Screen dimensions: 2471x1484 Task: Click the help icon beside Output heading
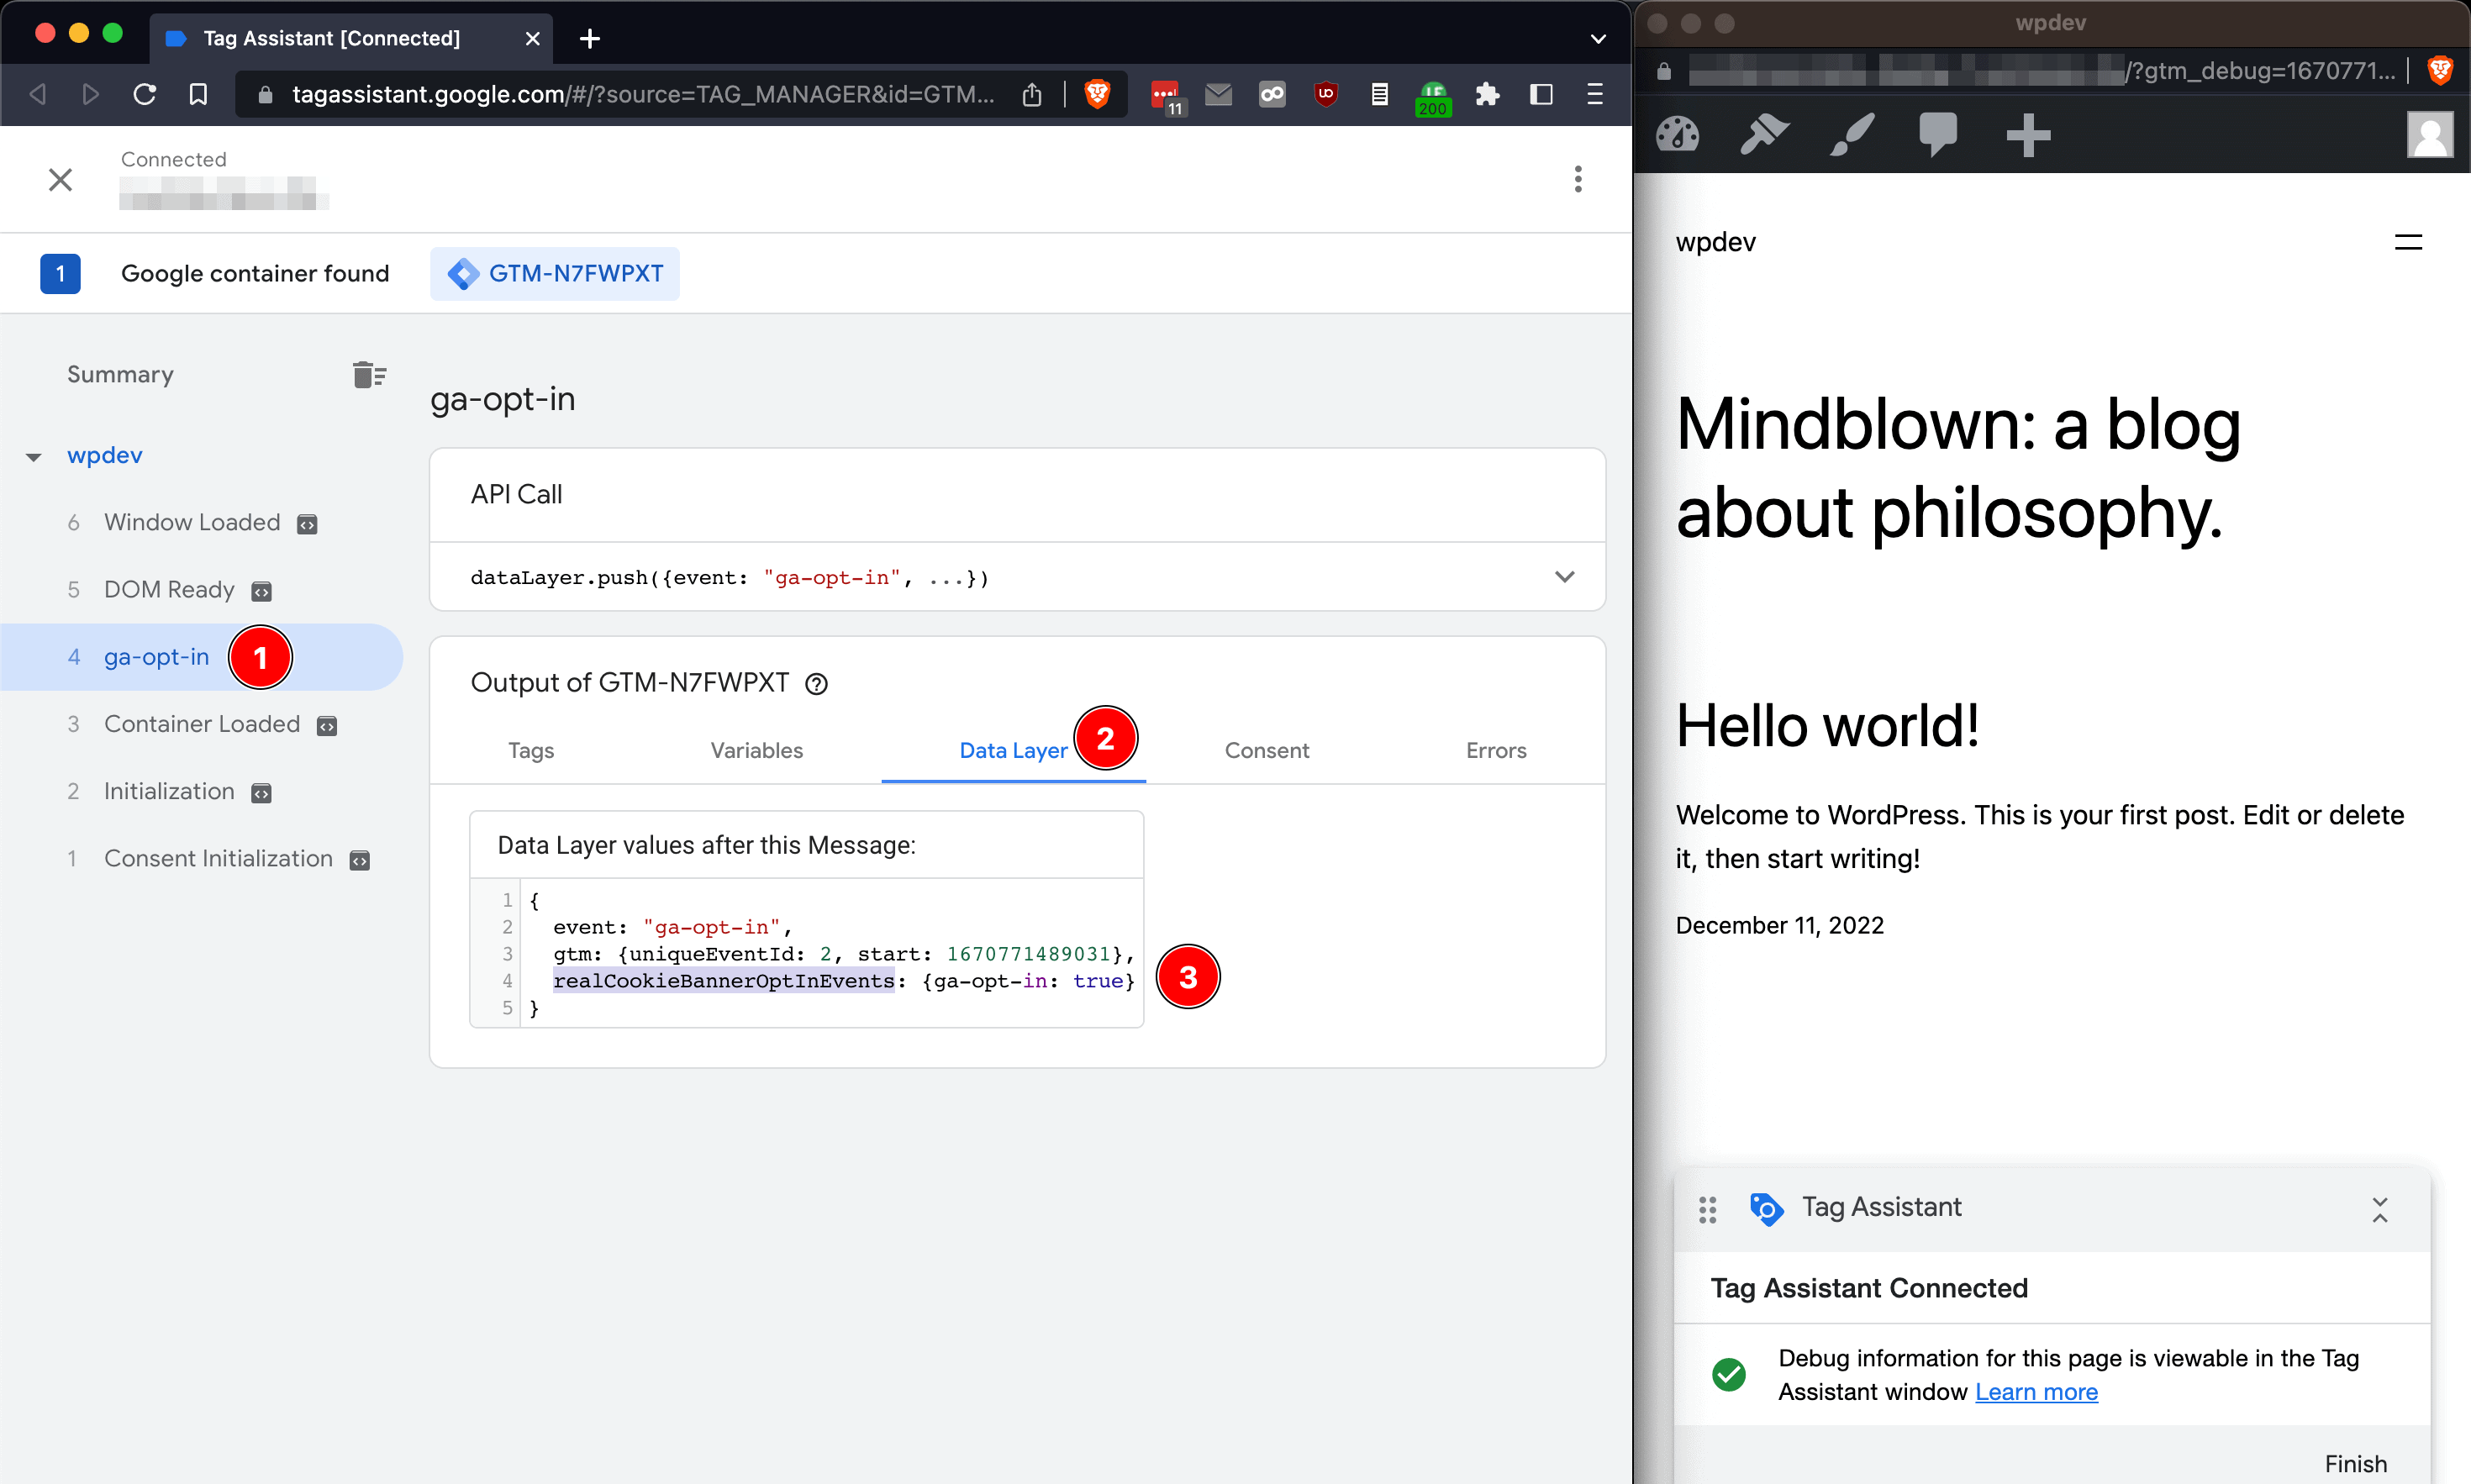coord(816,684)
